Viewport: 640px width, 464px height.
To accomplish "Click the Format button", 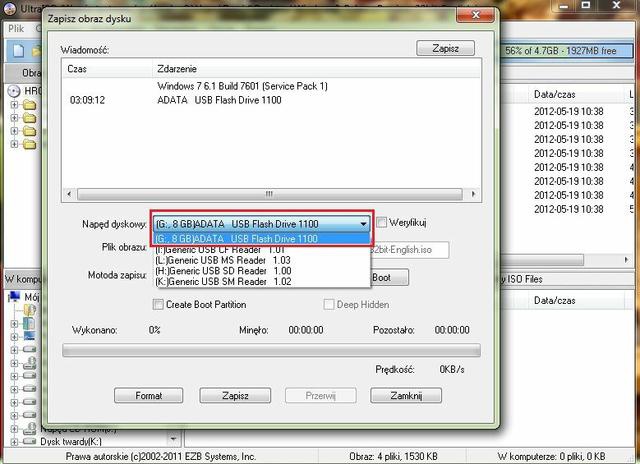I will coord(149,395).
